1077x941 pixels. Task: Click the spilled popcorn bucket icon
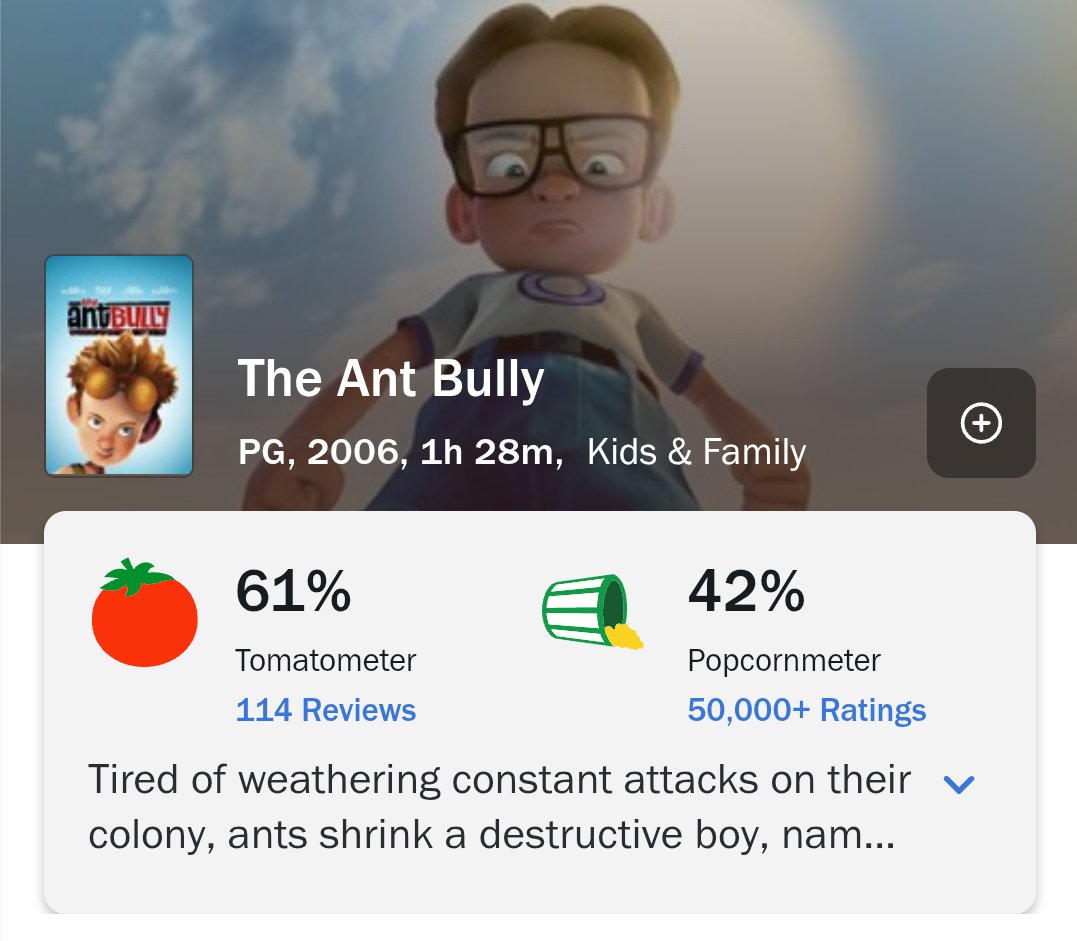[593, 611]
